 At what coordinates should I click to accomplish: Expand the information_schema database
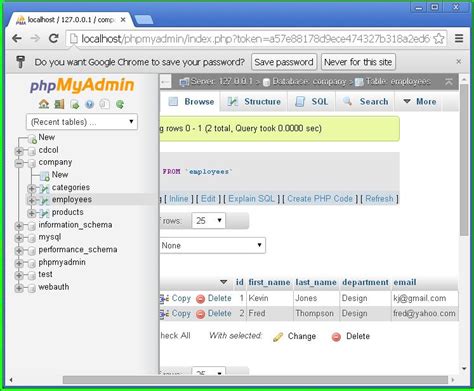[x=19, y=226]
